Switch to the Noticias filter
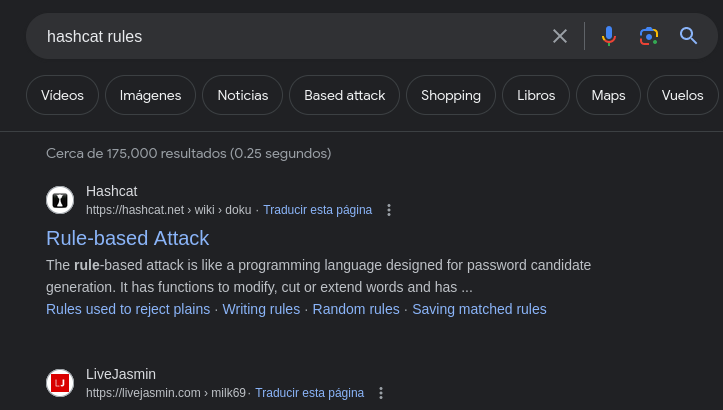723x410 pixels. point(242,96)
